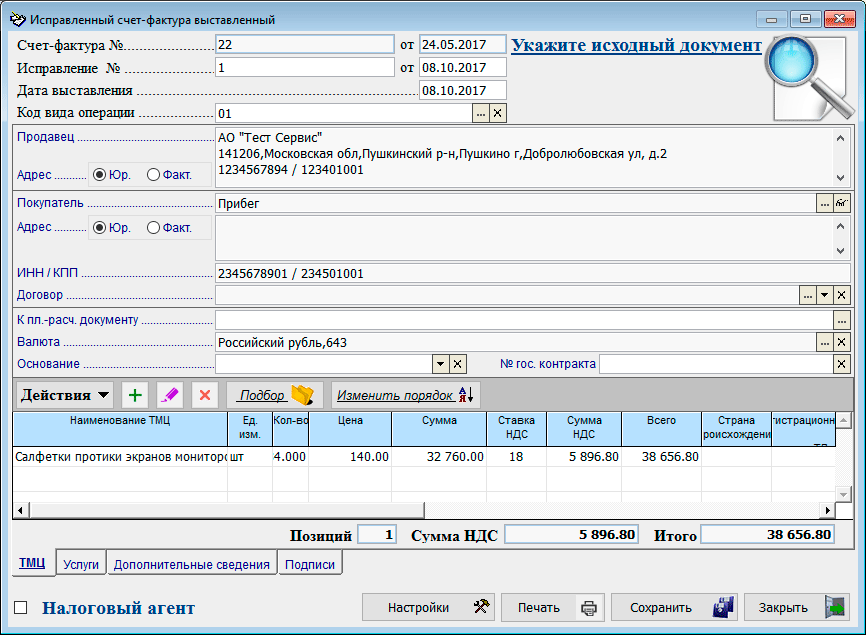The width and height of the screenshot is (866, 635).
Task: Click the table horizontal scrollbar thumb
Action: tap(226, 510)
